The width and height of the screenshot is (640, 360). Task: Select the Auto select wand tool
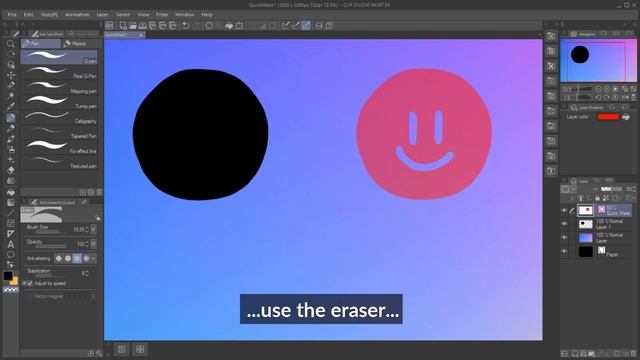[x=11, y=96]
